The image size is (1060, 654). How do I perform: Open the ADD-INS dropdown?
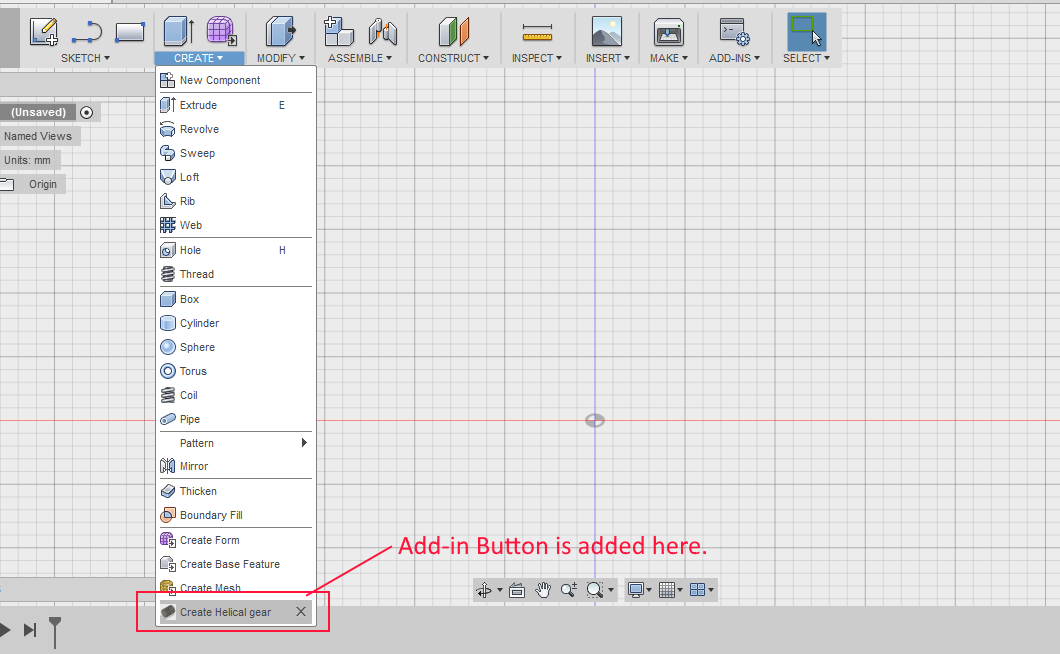(734, 58)
